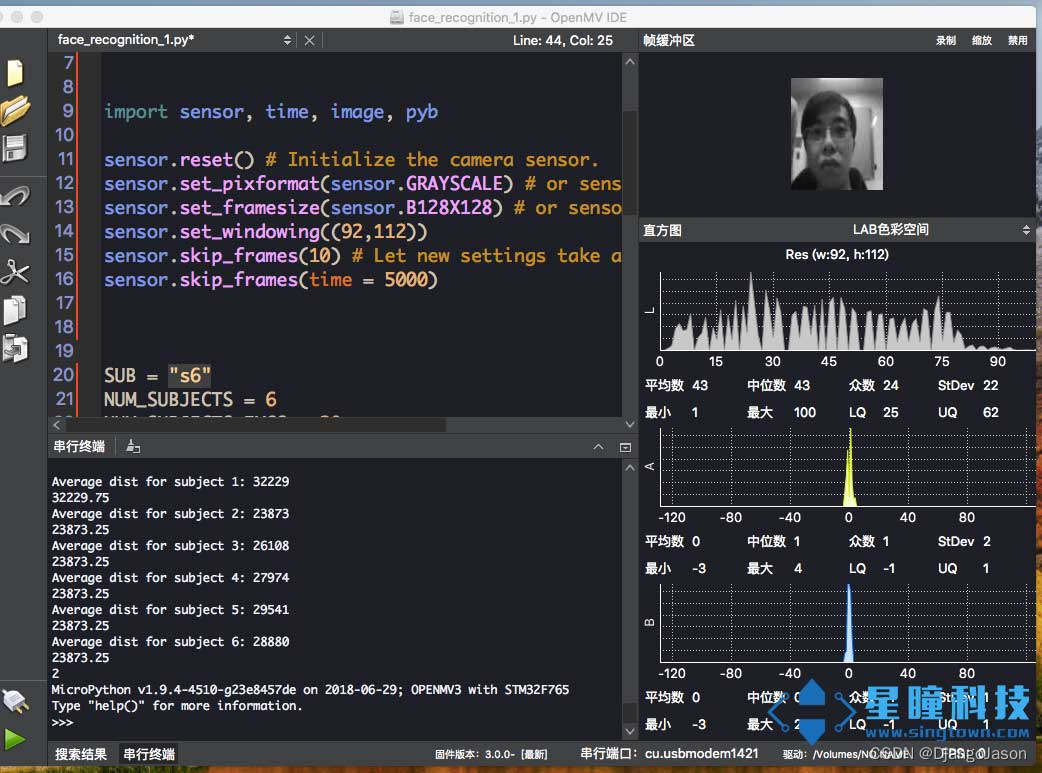The image size is (1042, 773).
Task: Select the 串行终端 tab at the bottom
Action: (x=149, y=754)
